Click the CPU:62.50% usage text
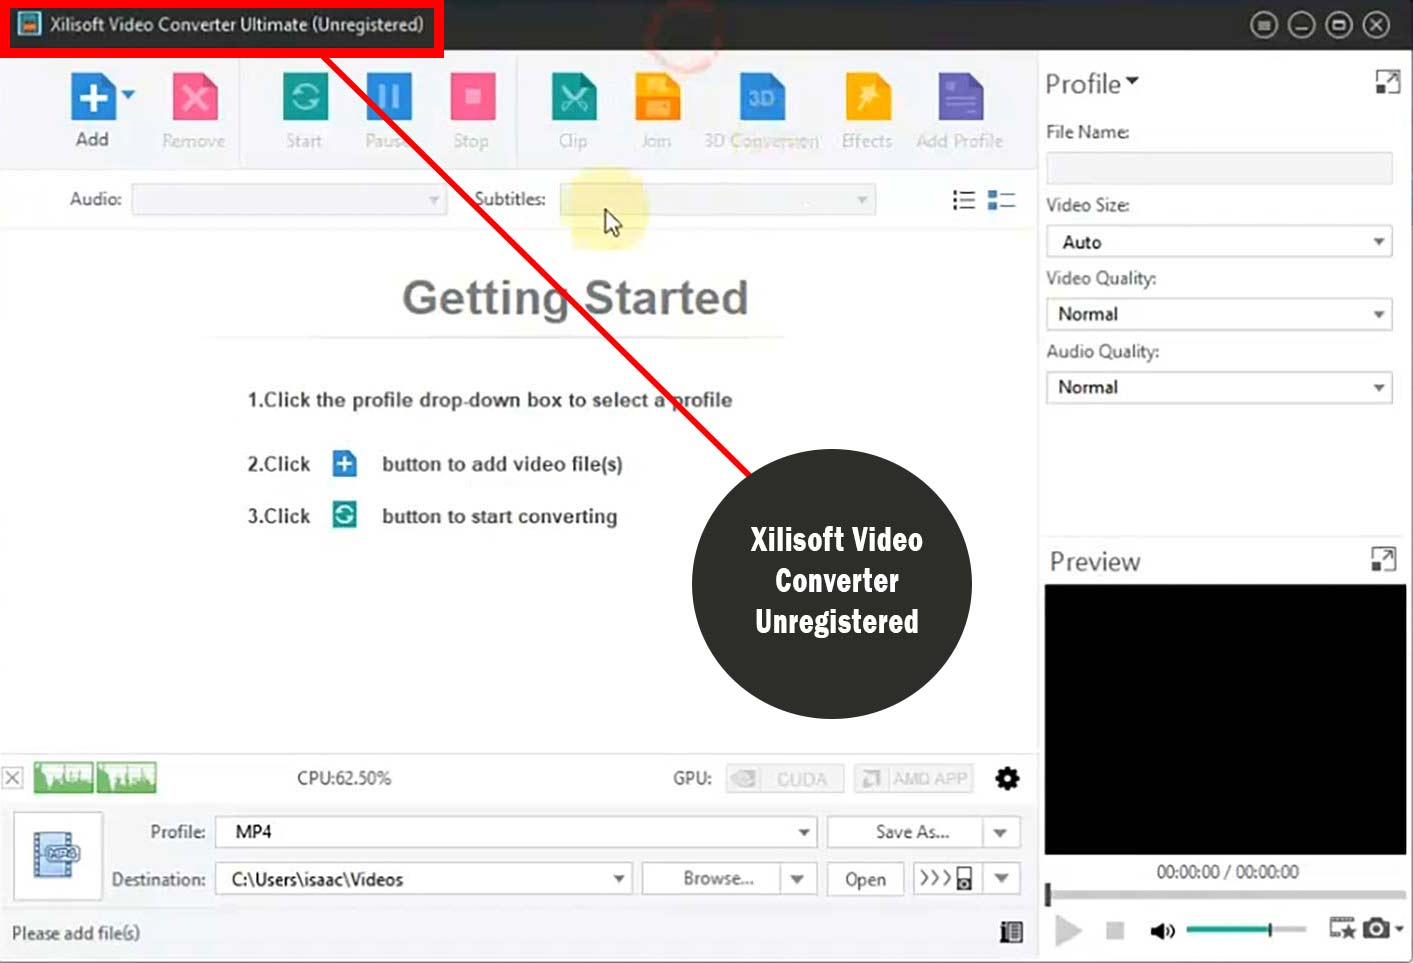Screen dimensions: 1413x963 pos(344,778)
